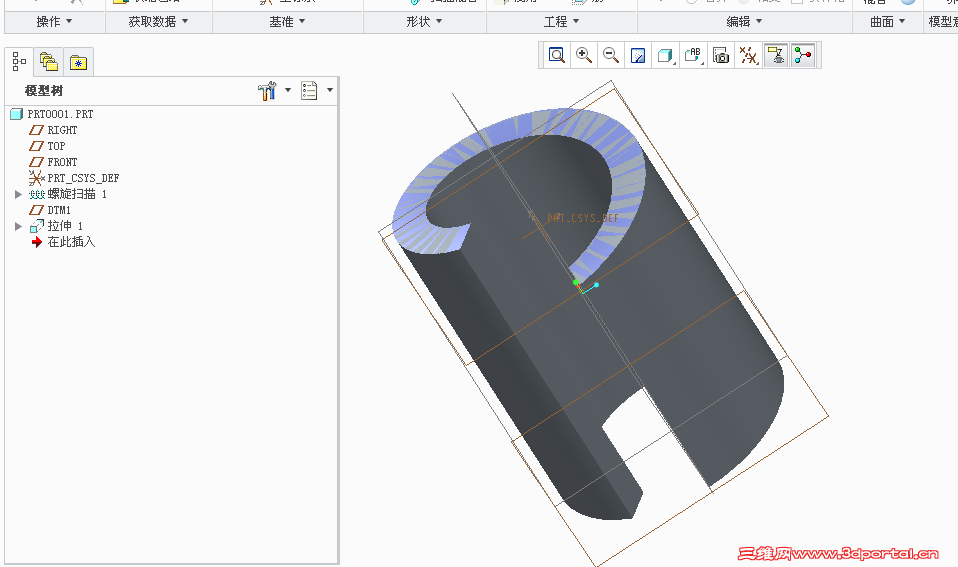Switch to the Folder Browser tab icon

pos(49,62)
